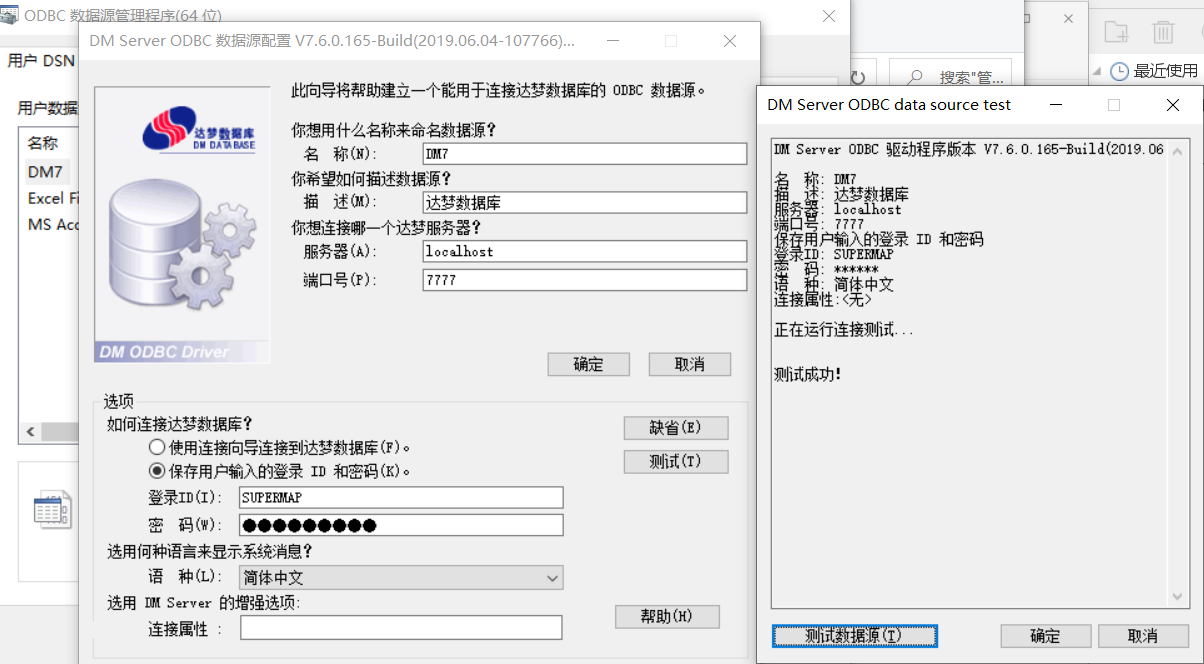The image size is (1204, 664).
Task: Select 使用连接向导连接到达梦数据库(F) radio button
Action: click(157, 447)
